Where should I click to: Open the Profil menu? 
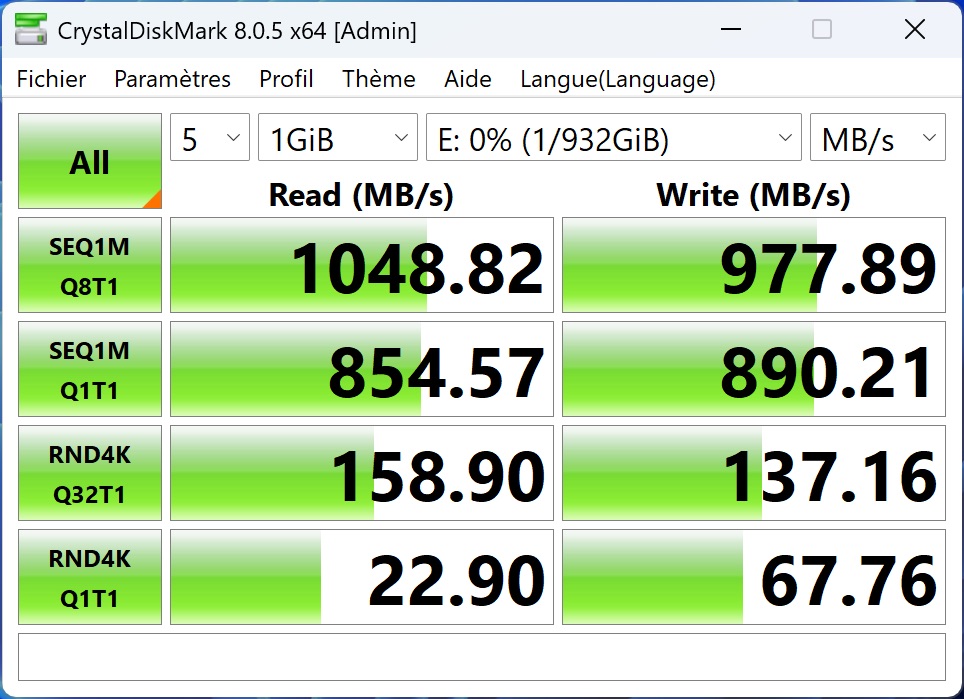(x=286, y=79)
